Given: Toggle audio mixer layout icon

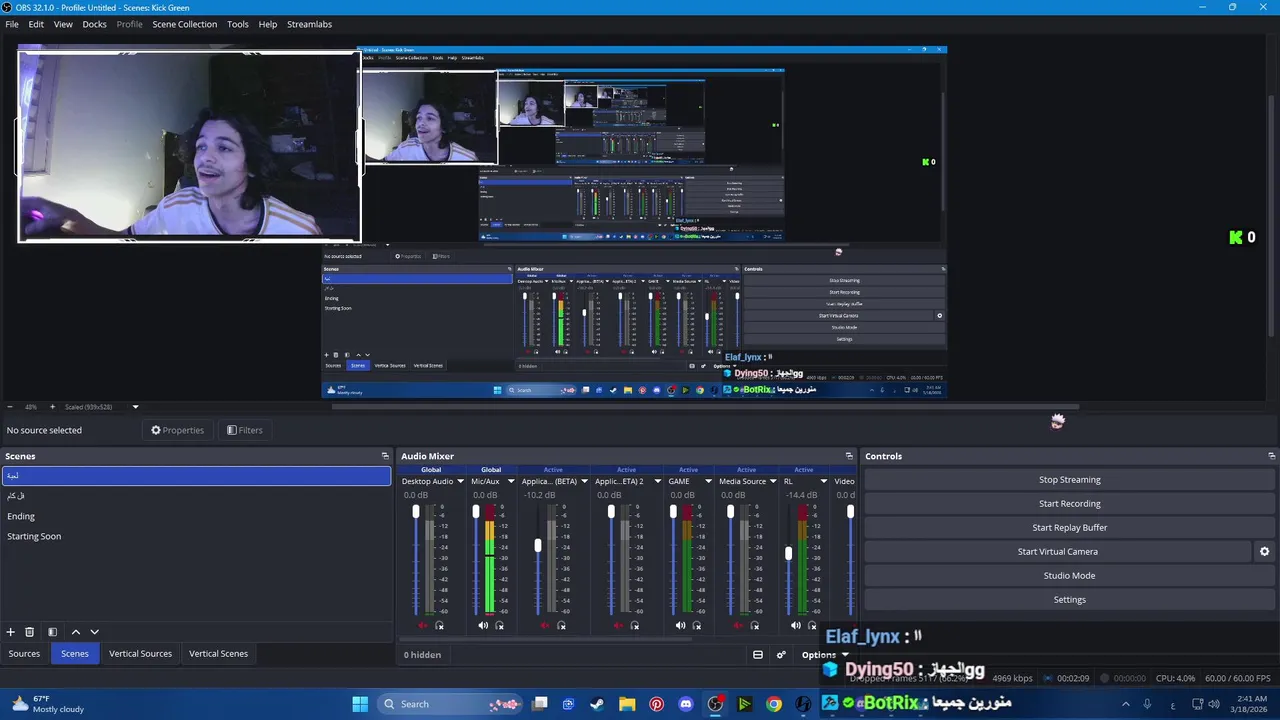Looking at the screenshot, I should [758, 655].
